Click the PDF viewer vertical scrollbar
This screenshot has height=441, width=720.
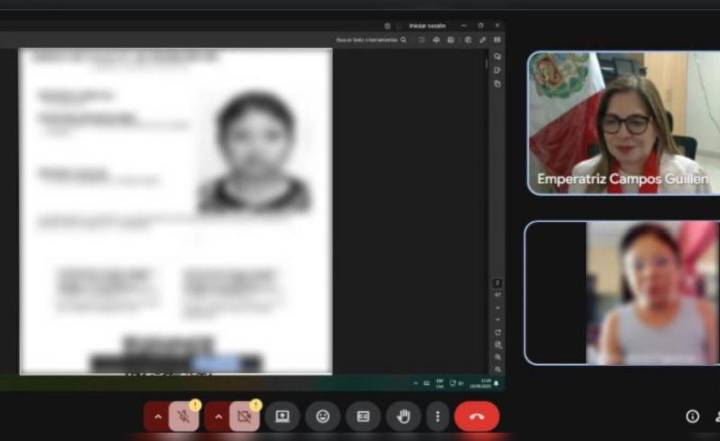tap(486, 64)
